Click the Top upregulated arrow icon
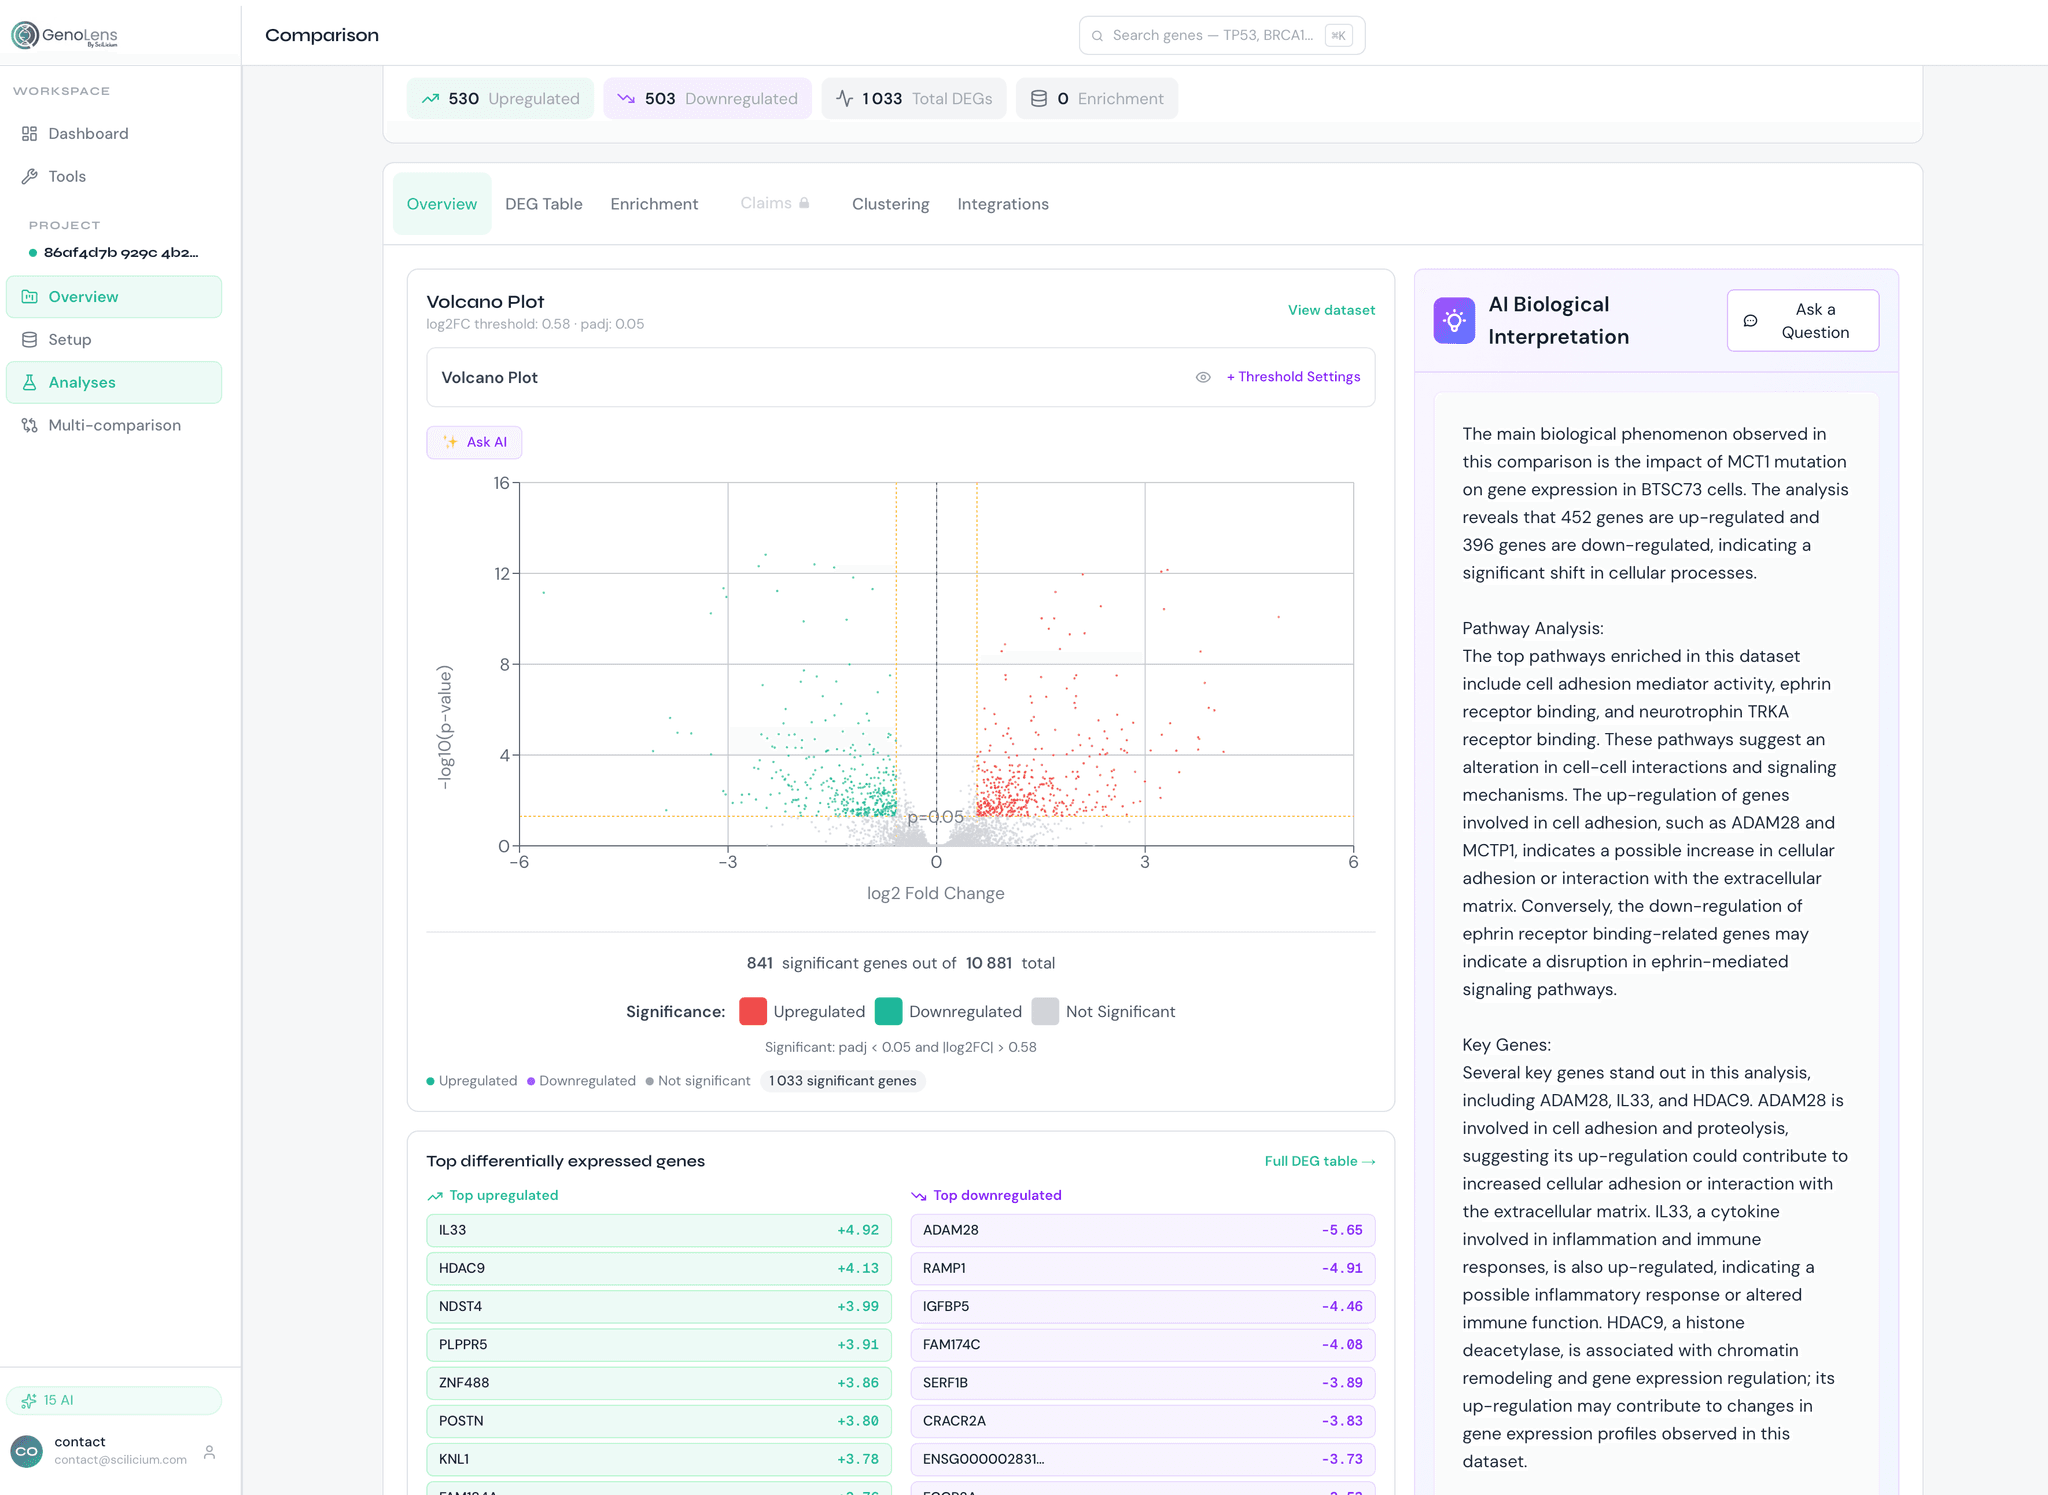 [x=435, y=1196]
